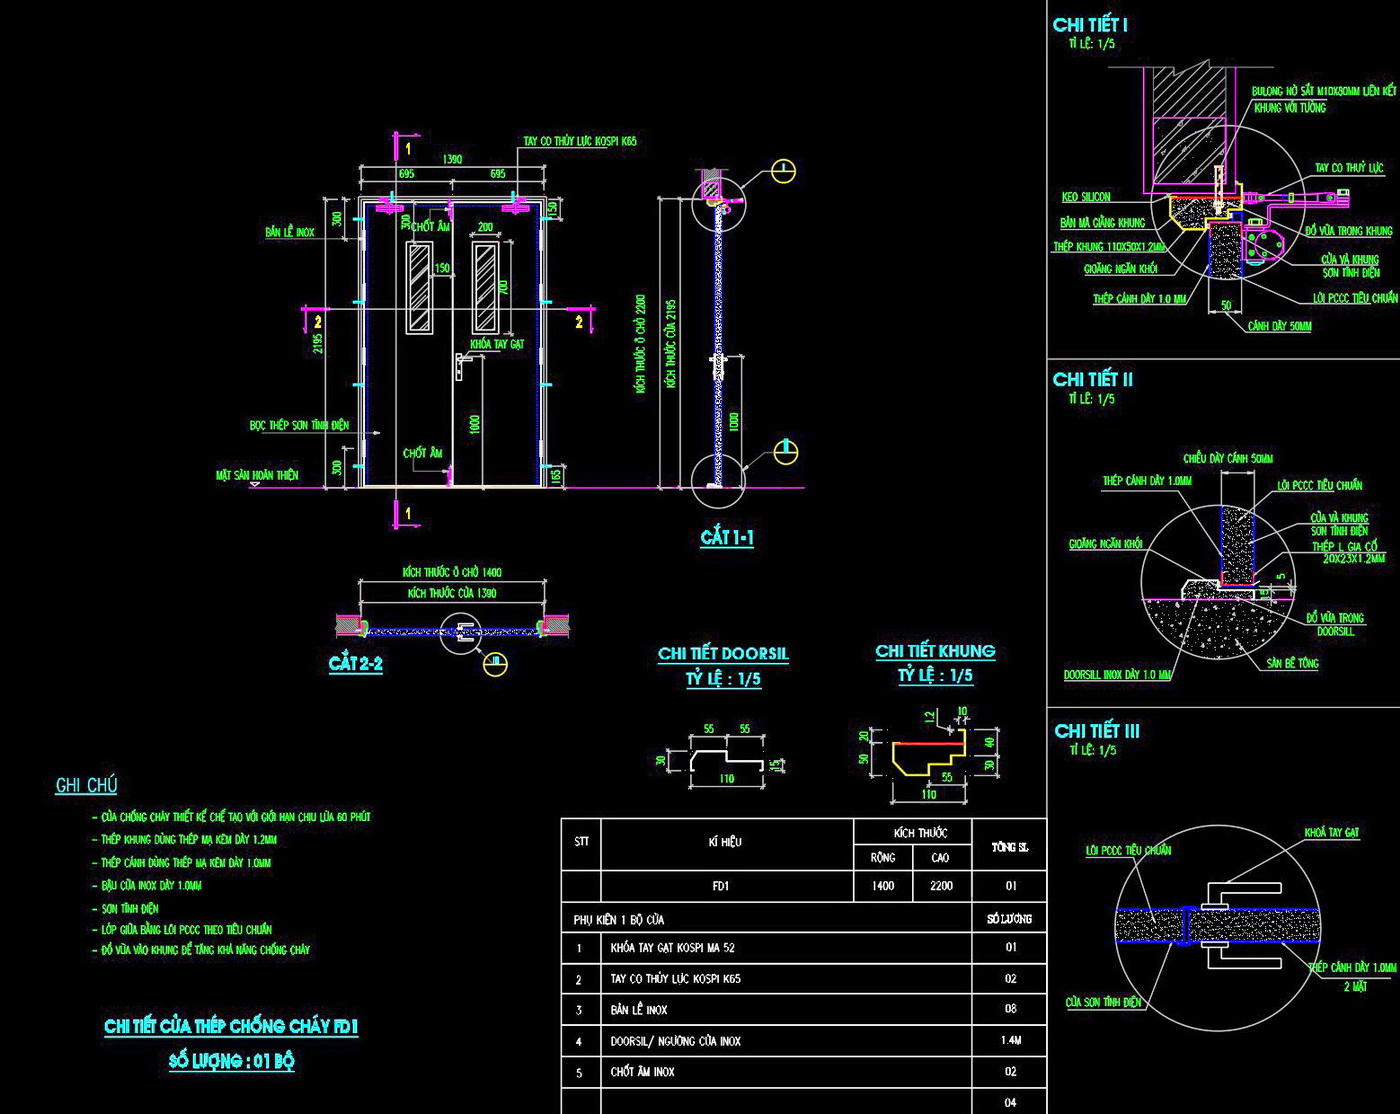
Task: Click the CẮT 2-2 section title
Action: pyautogui.click(x=356, y=664)
